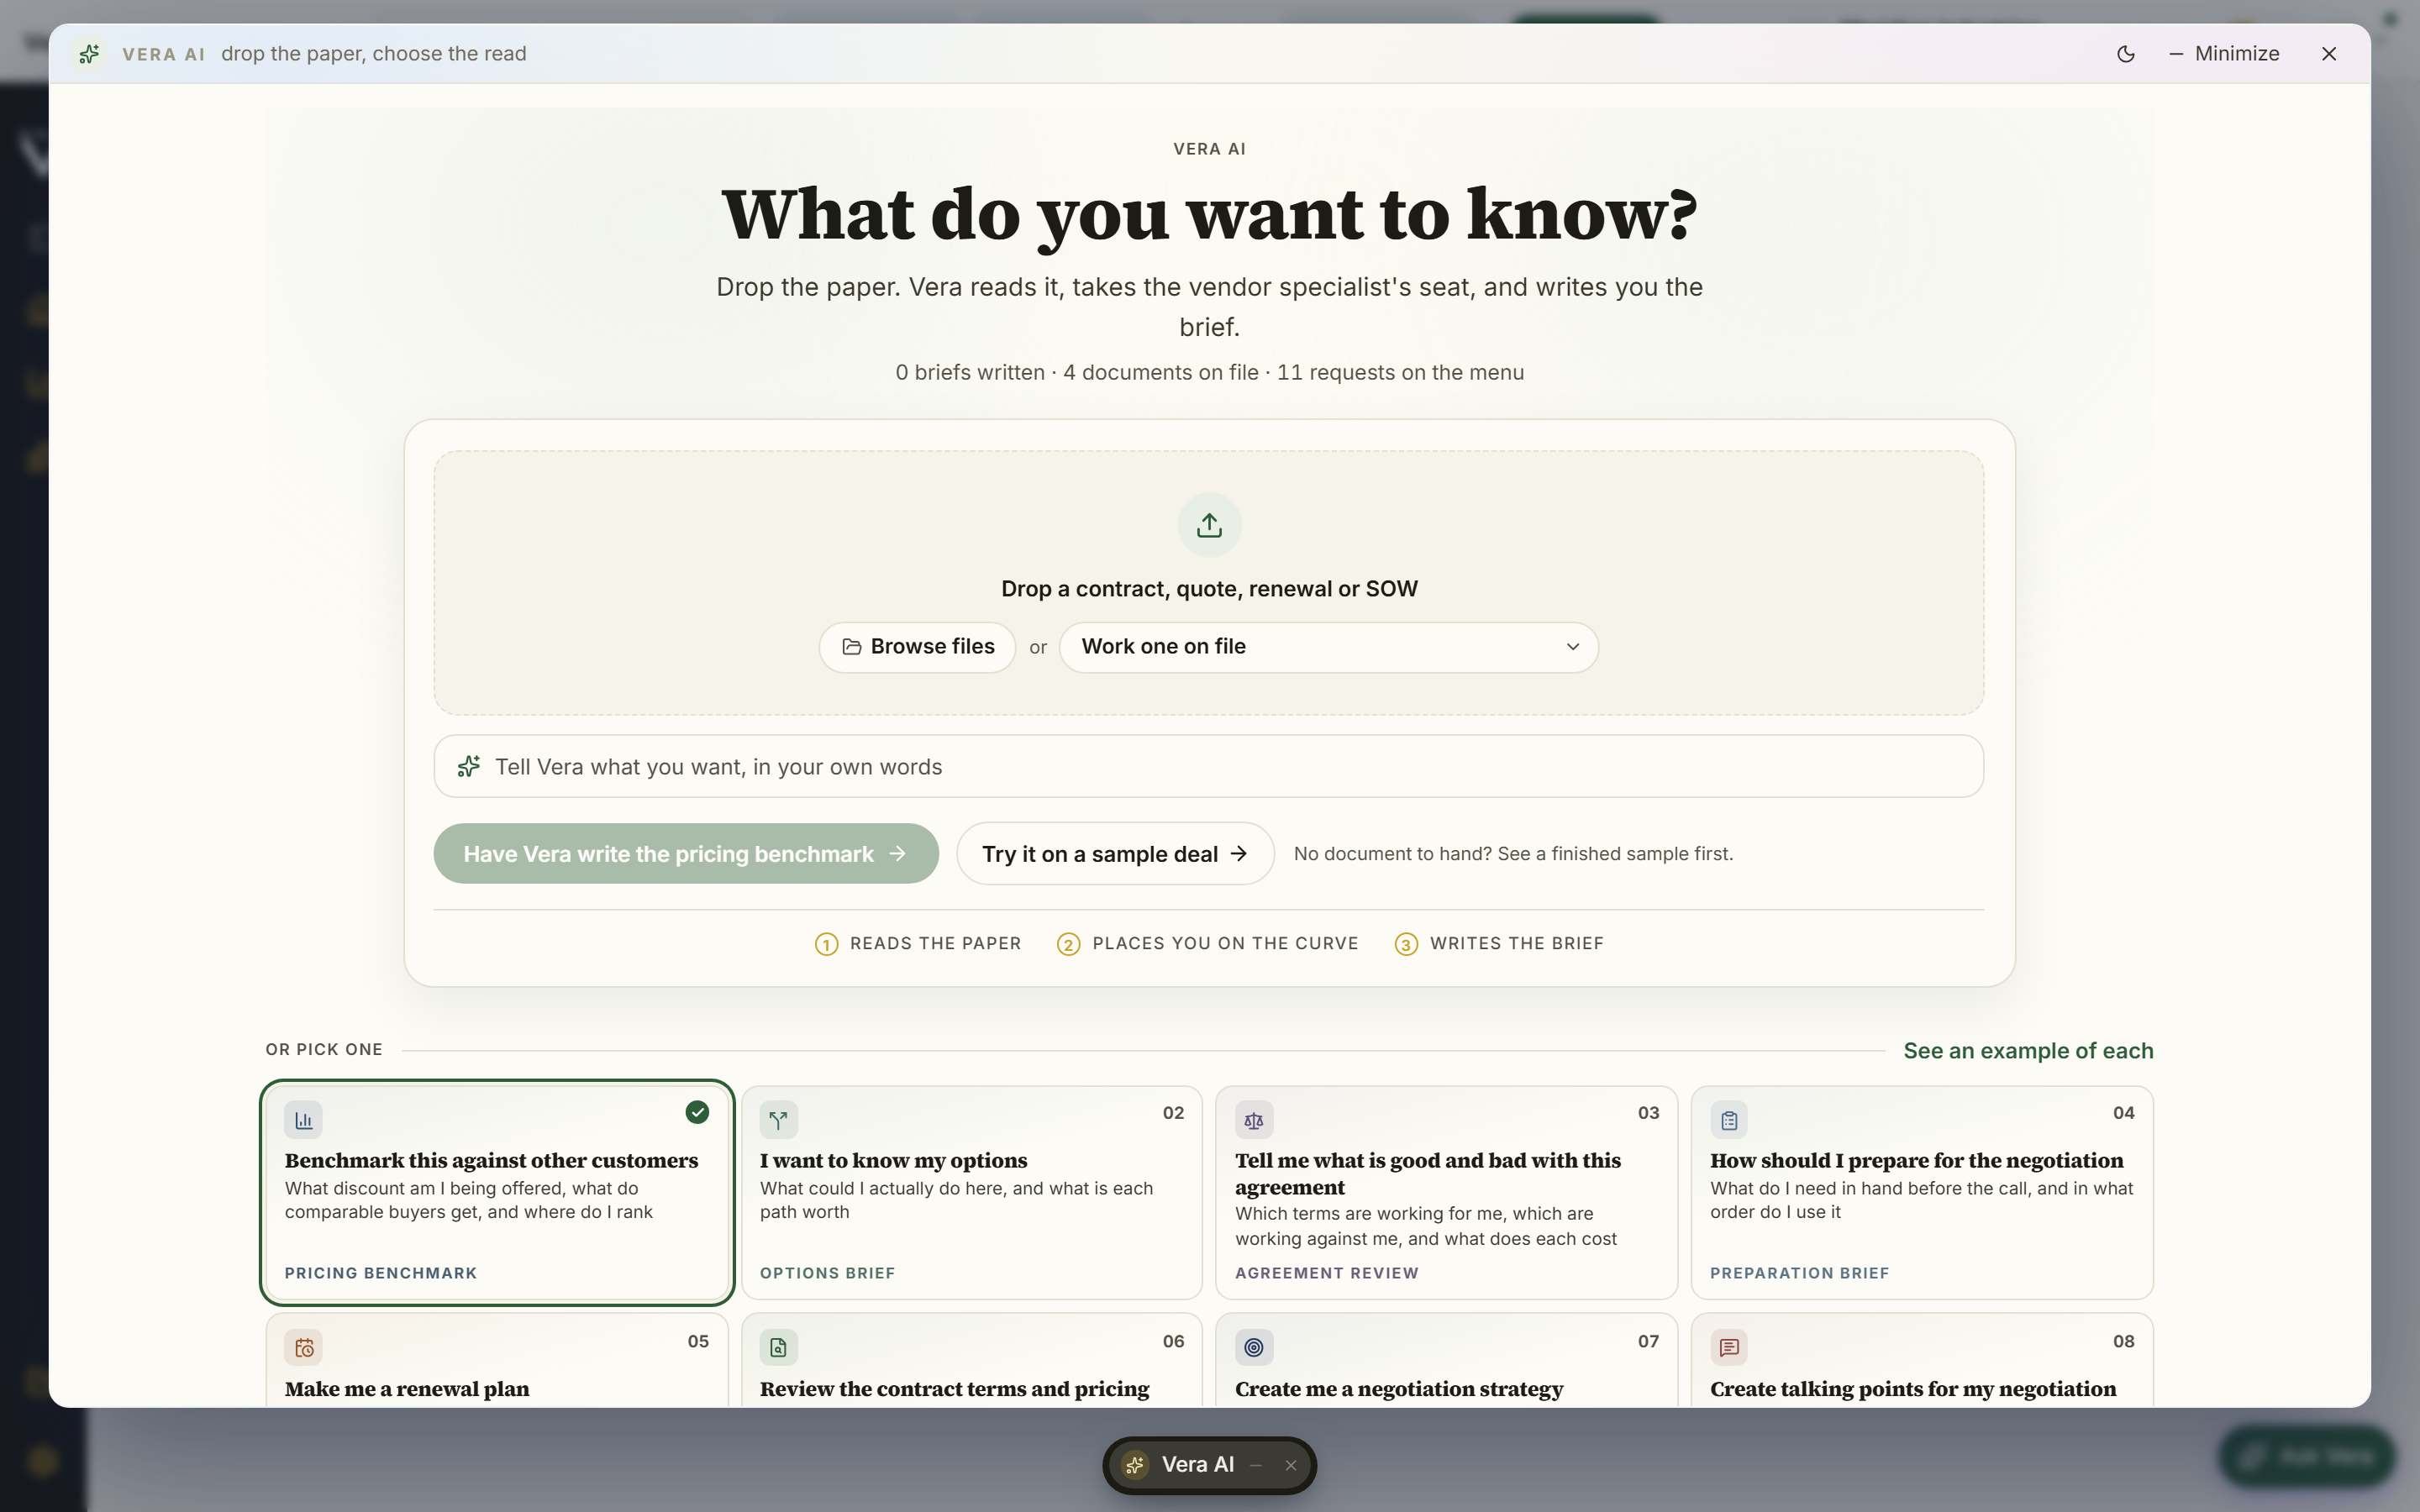Select How should I prepare for negotiation card
This screenshot has width=2420, height=1512.
point(1921,1193)
